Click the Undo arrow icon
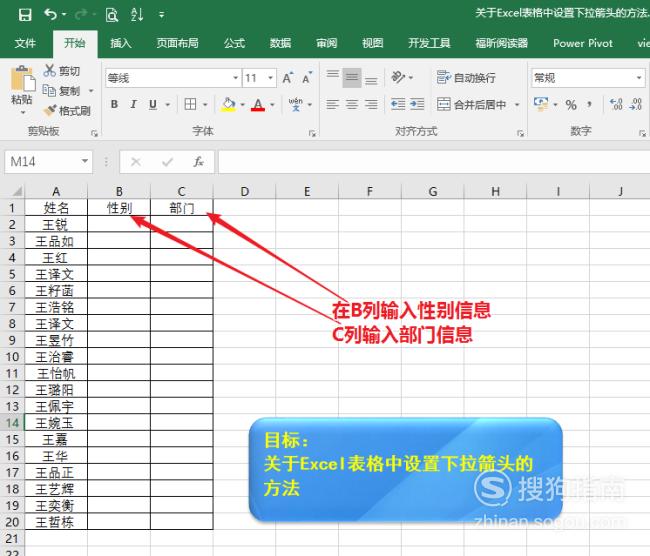 pos(50,15)
